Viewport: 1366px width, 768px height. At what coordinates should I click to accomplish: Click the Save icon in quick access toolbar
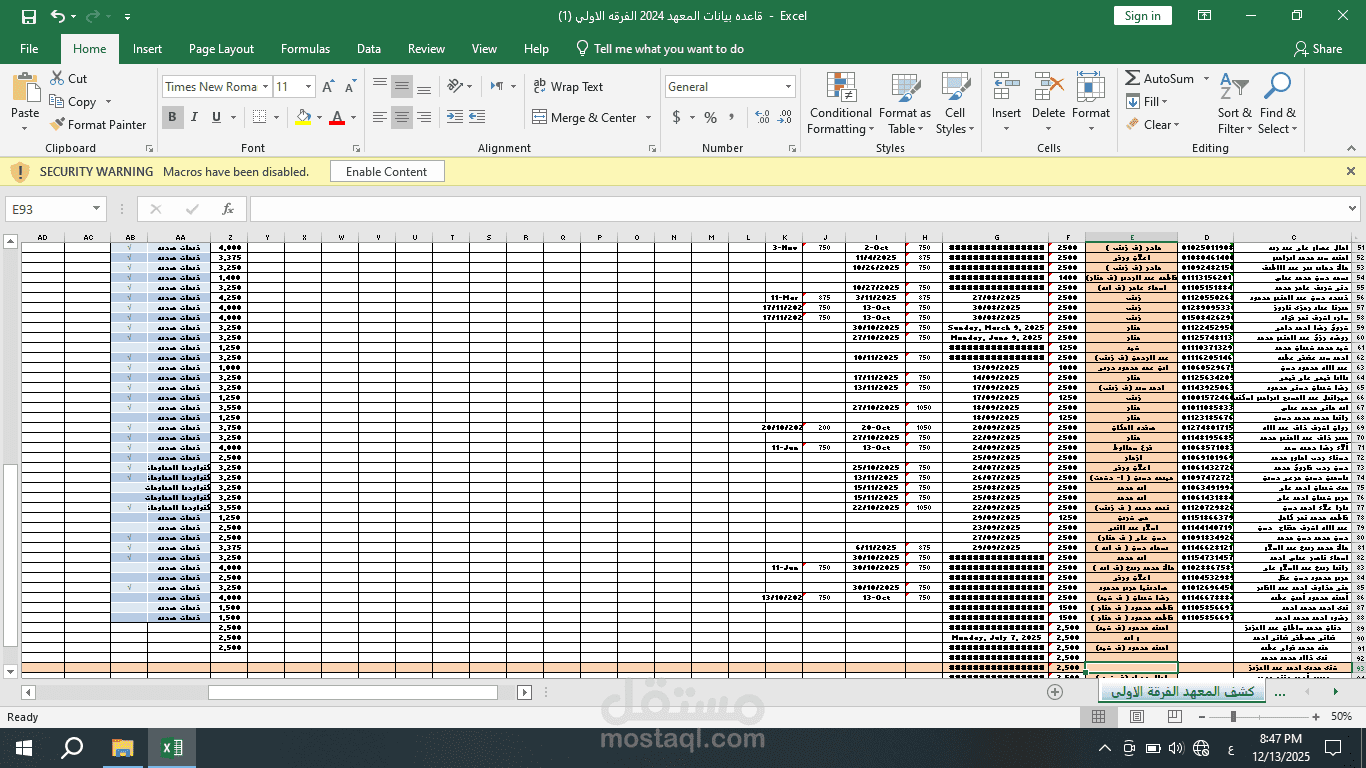tap(28, 16)
